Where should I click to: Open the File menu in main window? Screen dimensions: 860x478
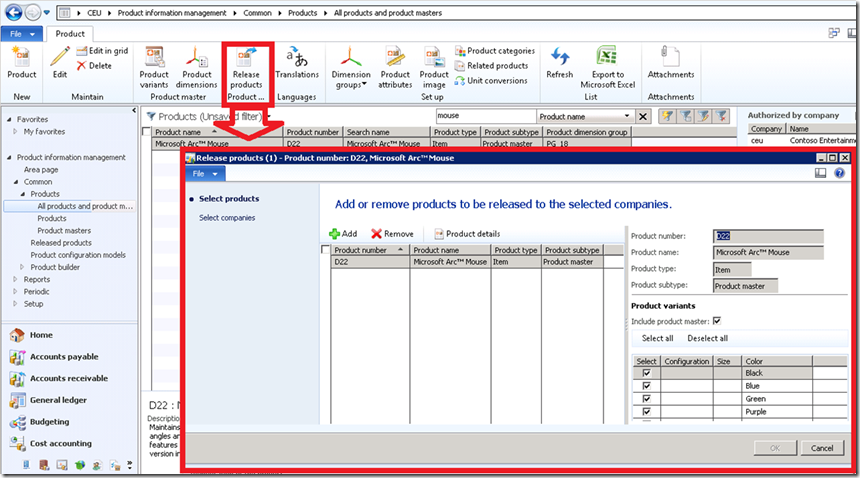point(22,33)
